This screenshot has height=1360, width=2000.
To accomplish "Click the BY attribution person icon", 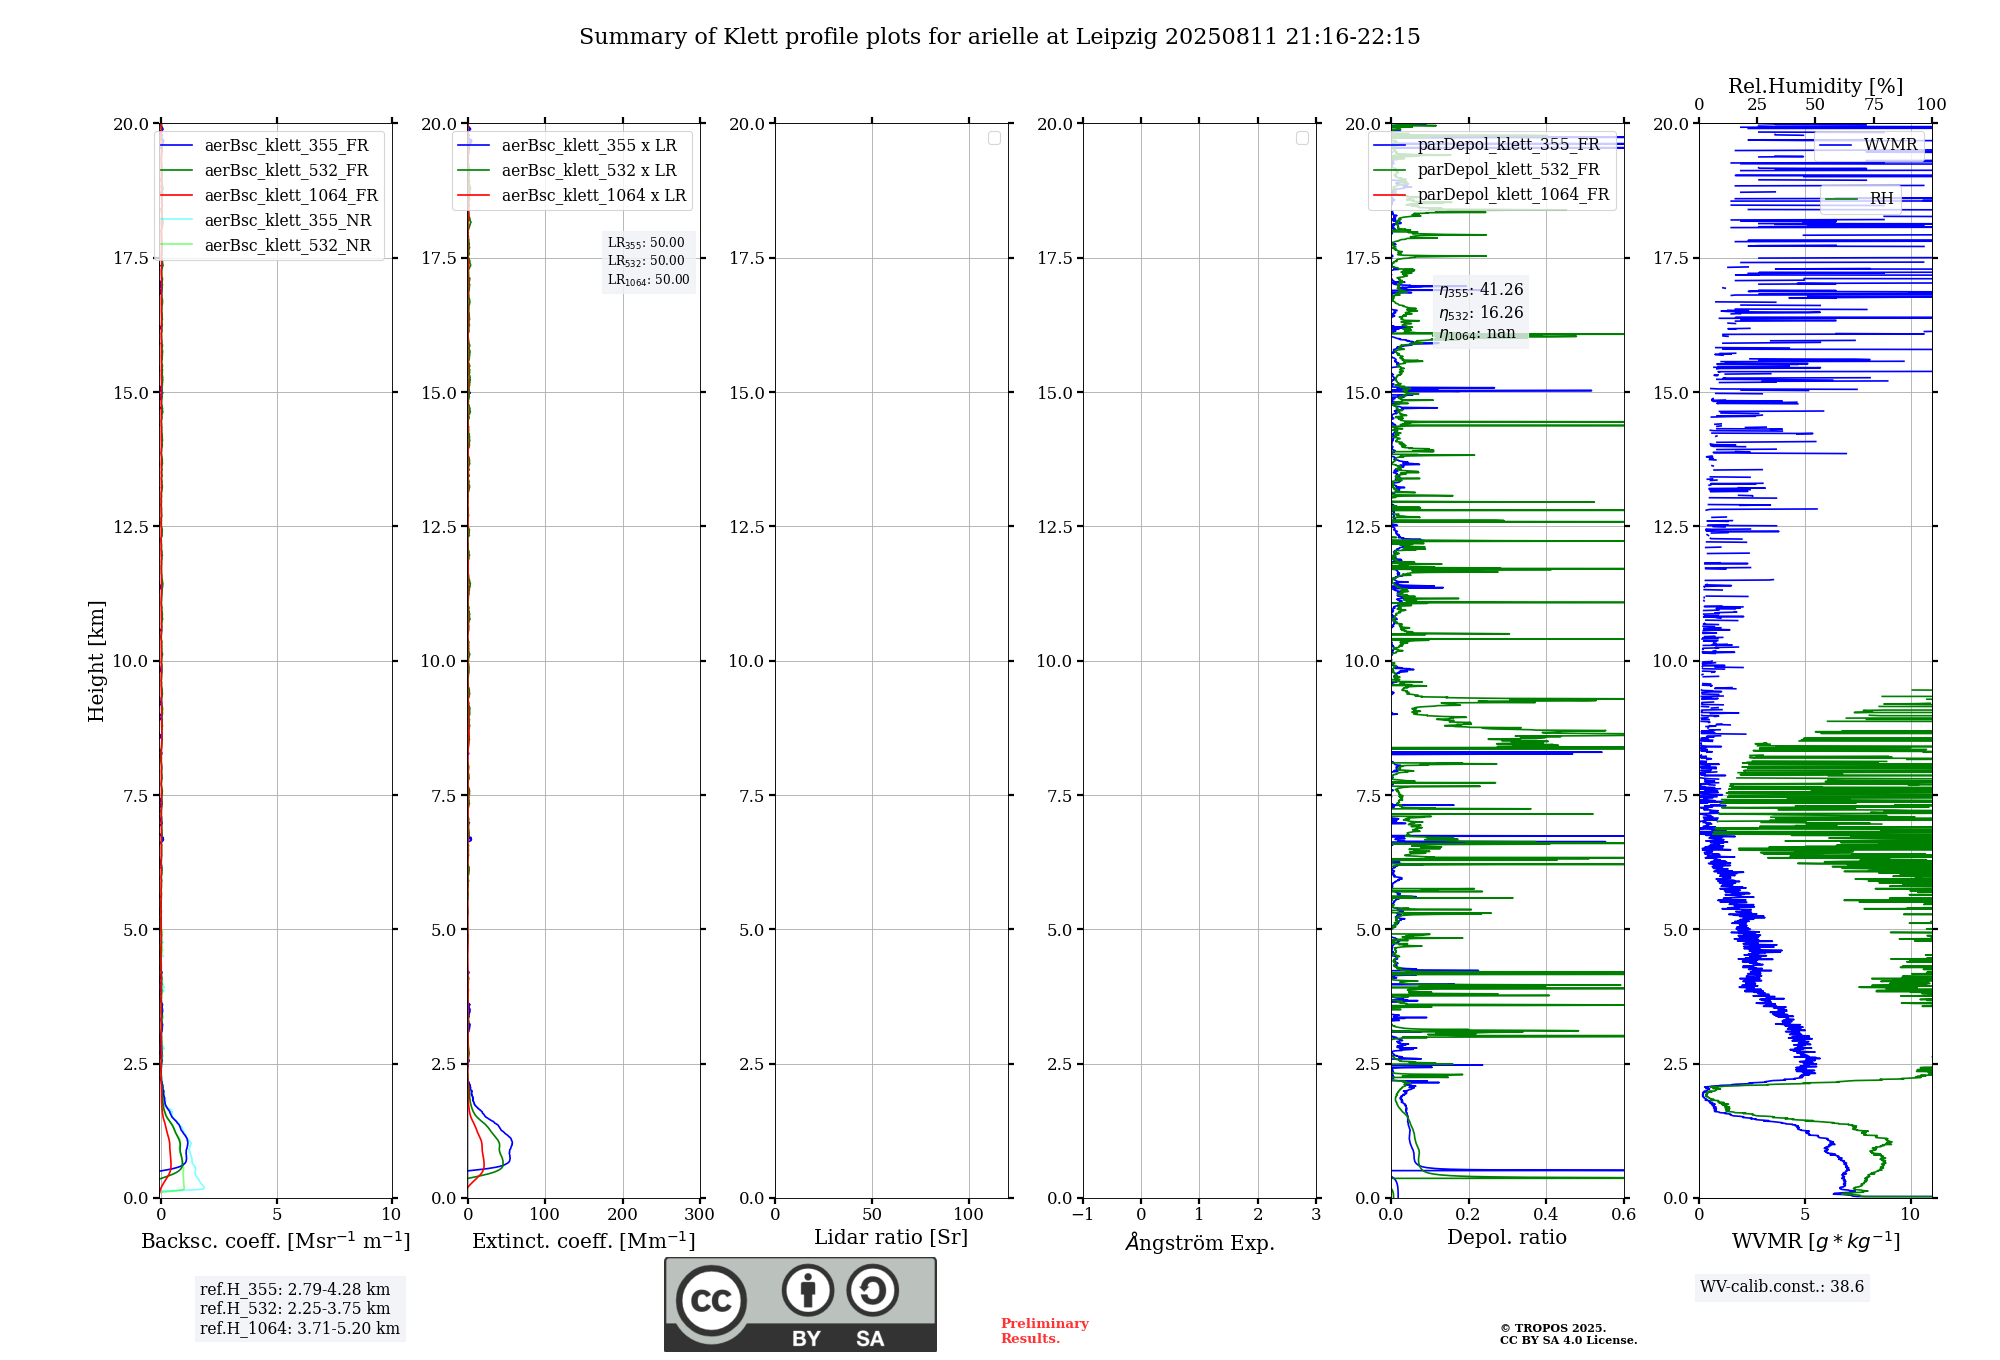I will coord(808,1290).
